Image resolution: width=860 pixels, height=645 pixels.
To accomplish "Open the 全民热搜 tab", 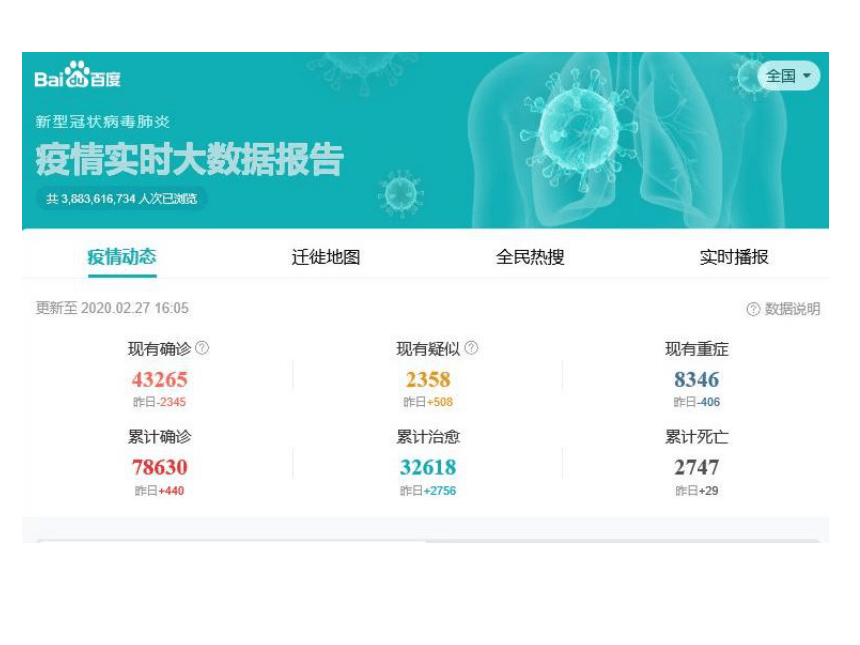I will 530,257.
